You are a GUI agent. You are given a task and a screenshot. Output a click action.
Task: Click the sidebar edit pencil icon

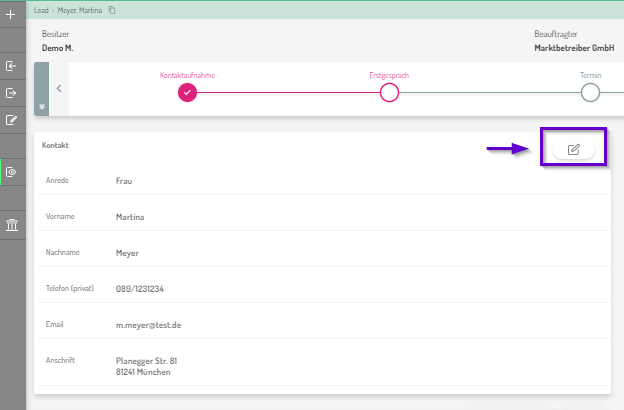[11, 120]
